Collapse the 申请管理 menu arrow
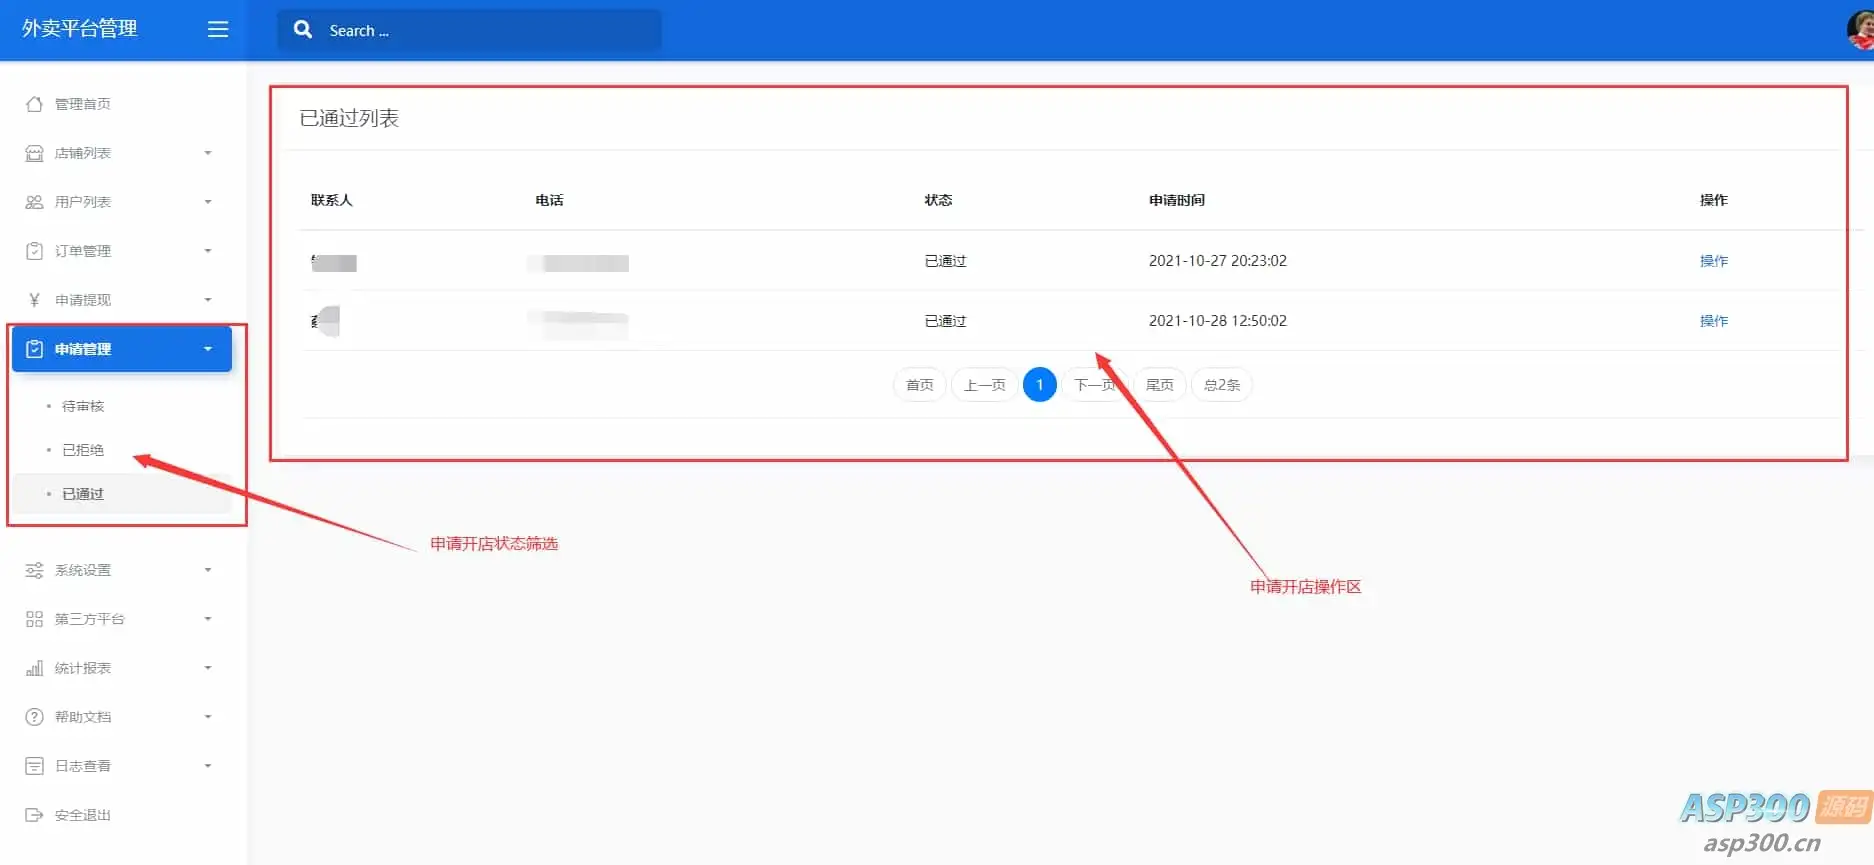Viewport: 1874px width, 865px height. (x=208, y=349)
